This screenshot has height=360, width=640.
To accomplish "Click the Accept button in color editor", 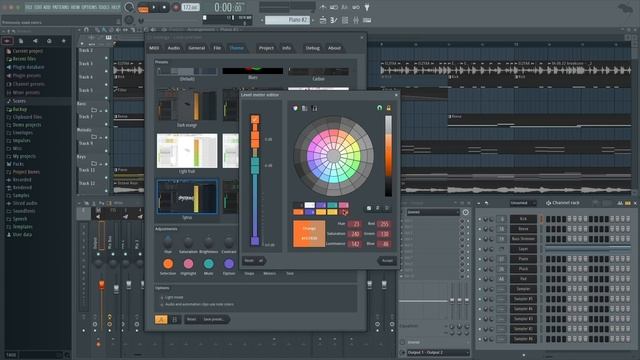I will point(387,260).
